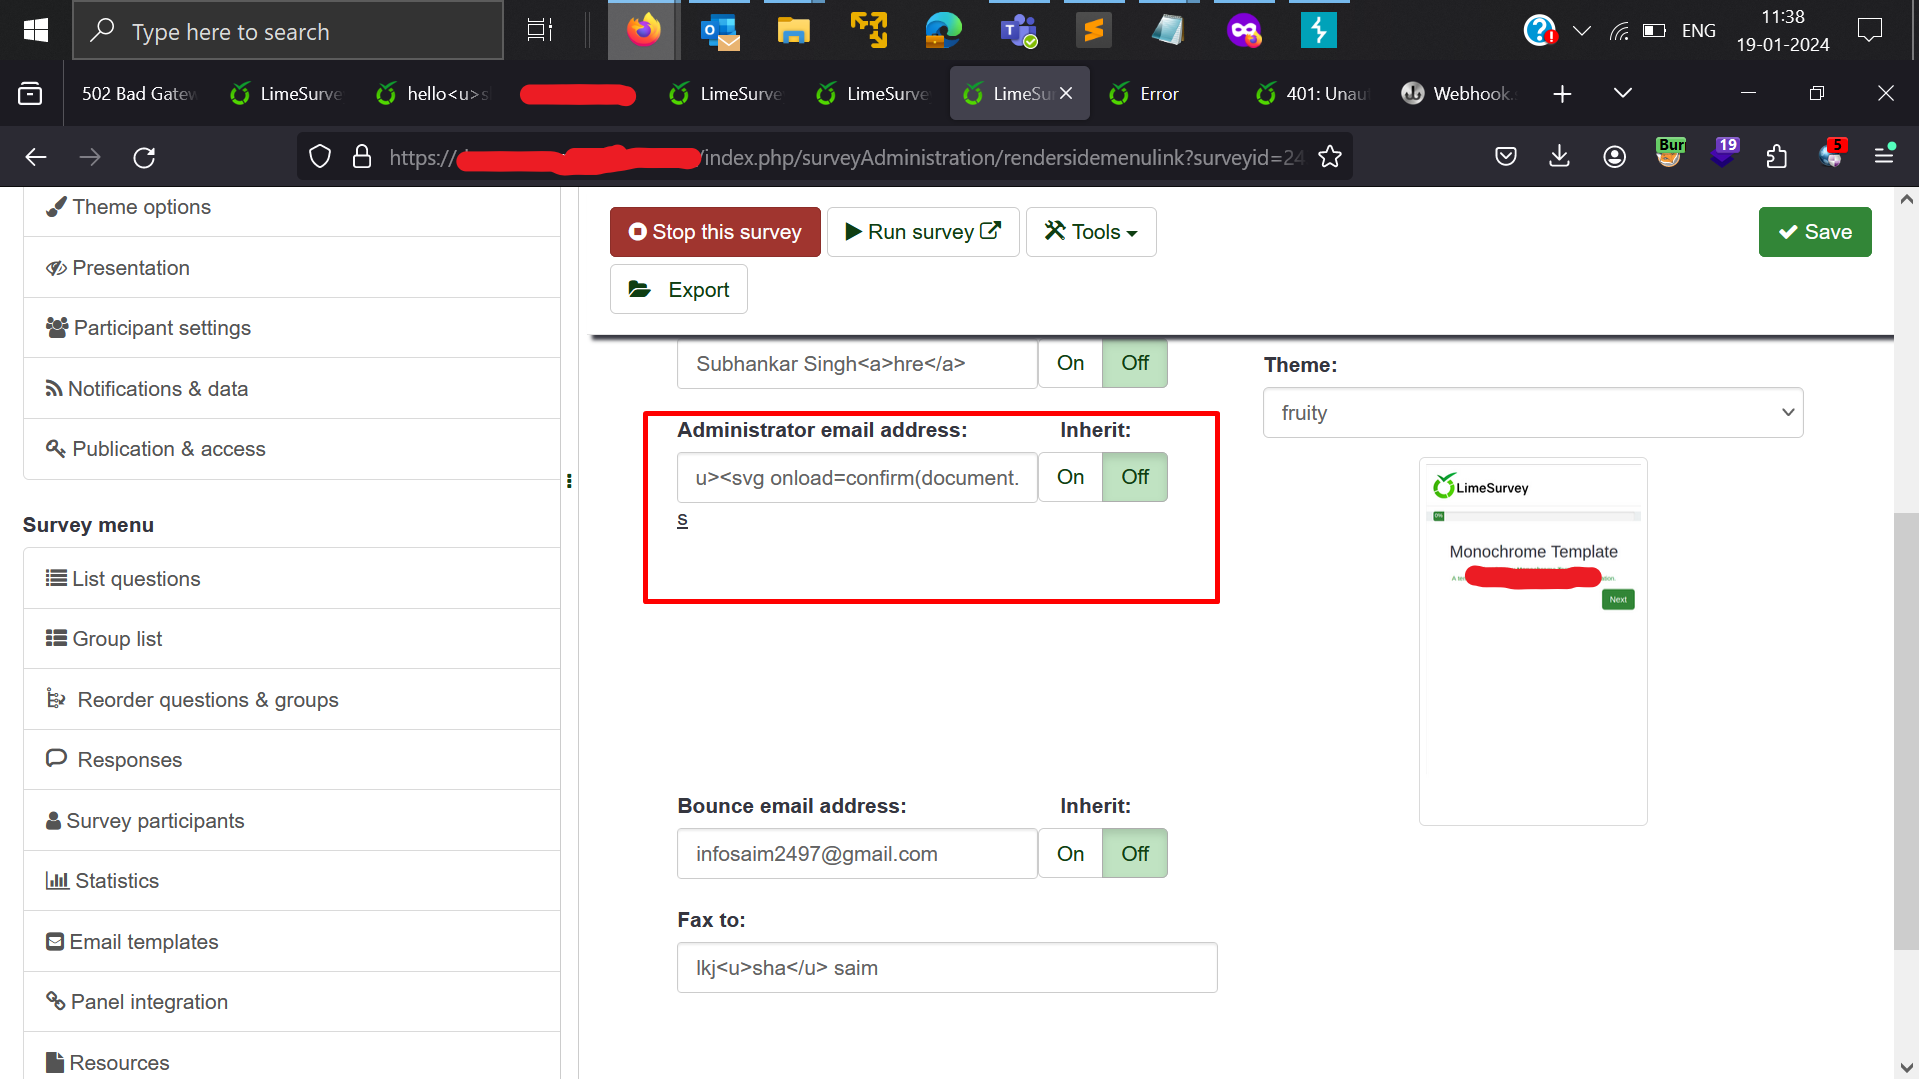Click the Stop this survey button
The image size is (1919, 1079).
715,232
